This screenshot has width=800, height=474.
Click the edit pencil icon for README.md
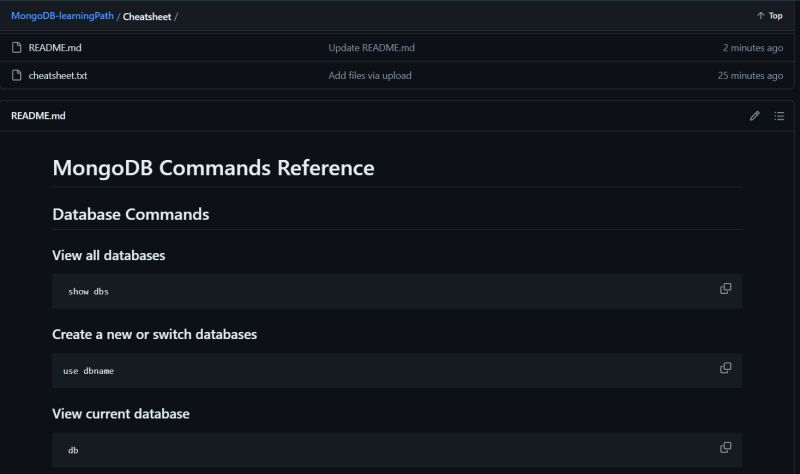[755, 116]
